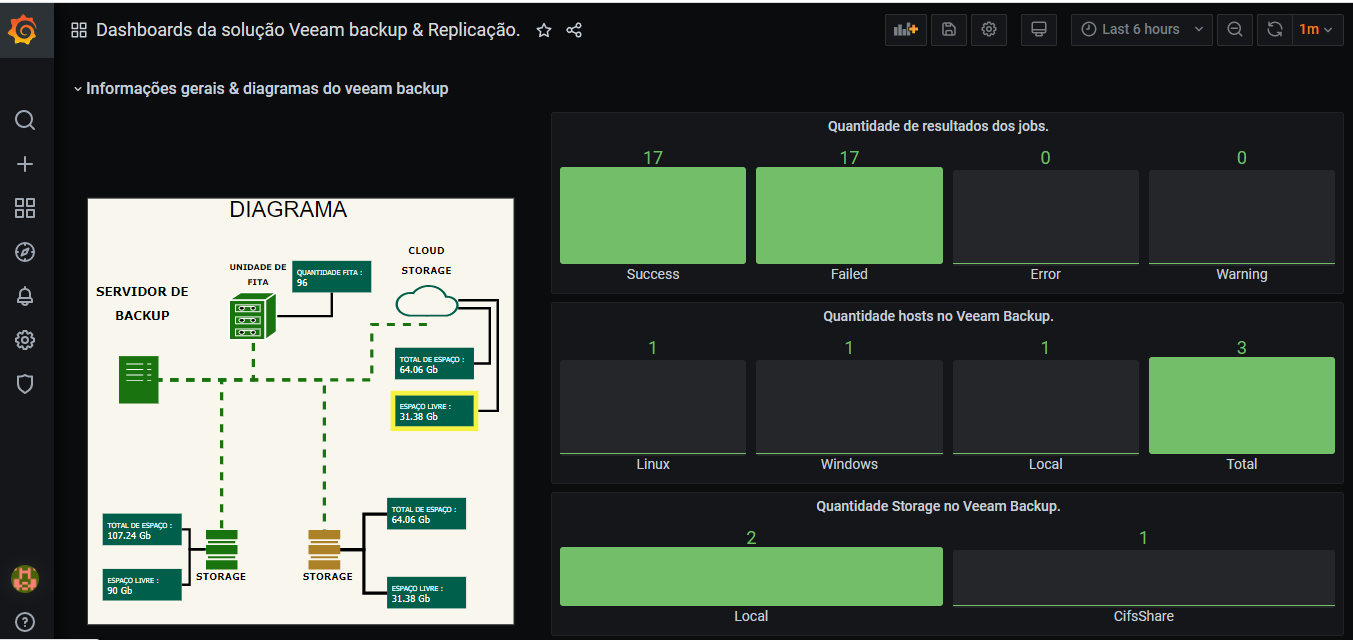Image resolution: width=1353 pixels, height=640 pixels.
Task: Share the dashboard via share icon
Action: tap(574, 30)
